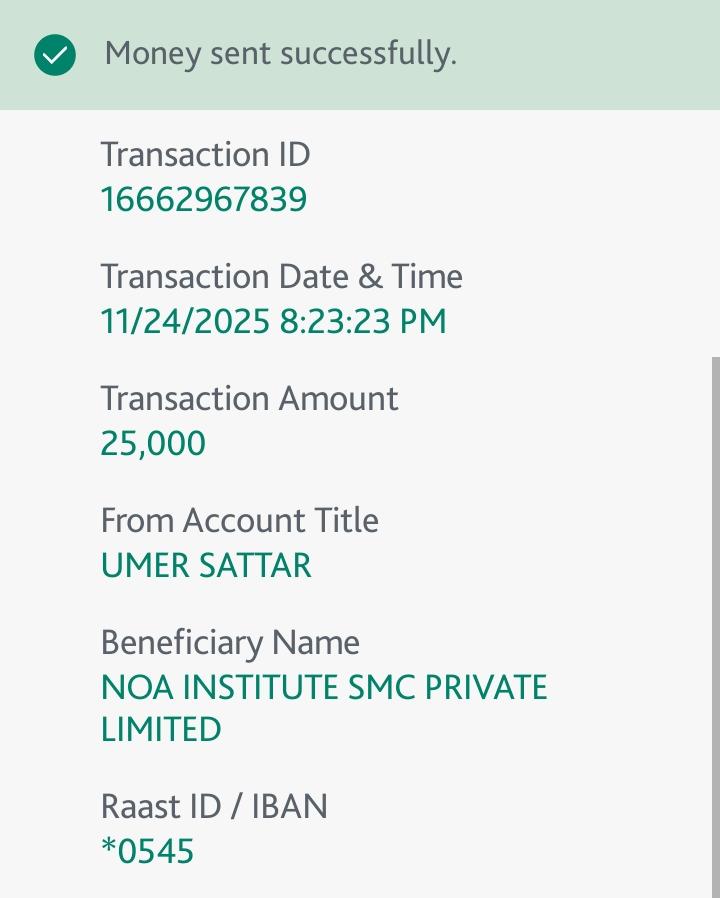The width and height of the screenshot is (720, 898).
Task: Click the word IBAN in the Raast label
Action: coord(290,807)
